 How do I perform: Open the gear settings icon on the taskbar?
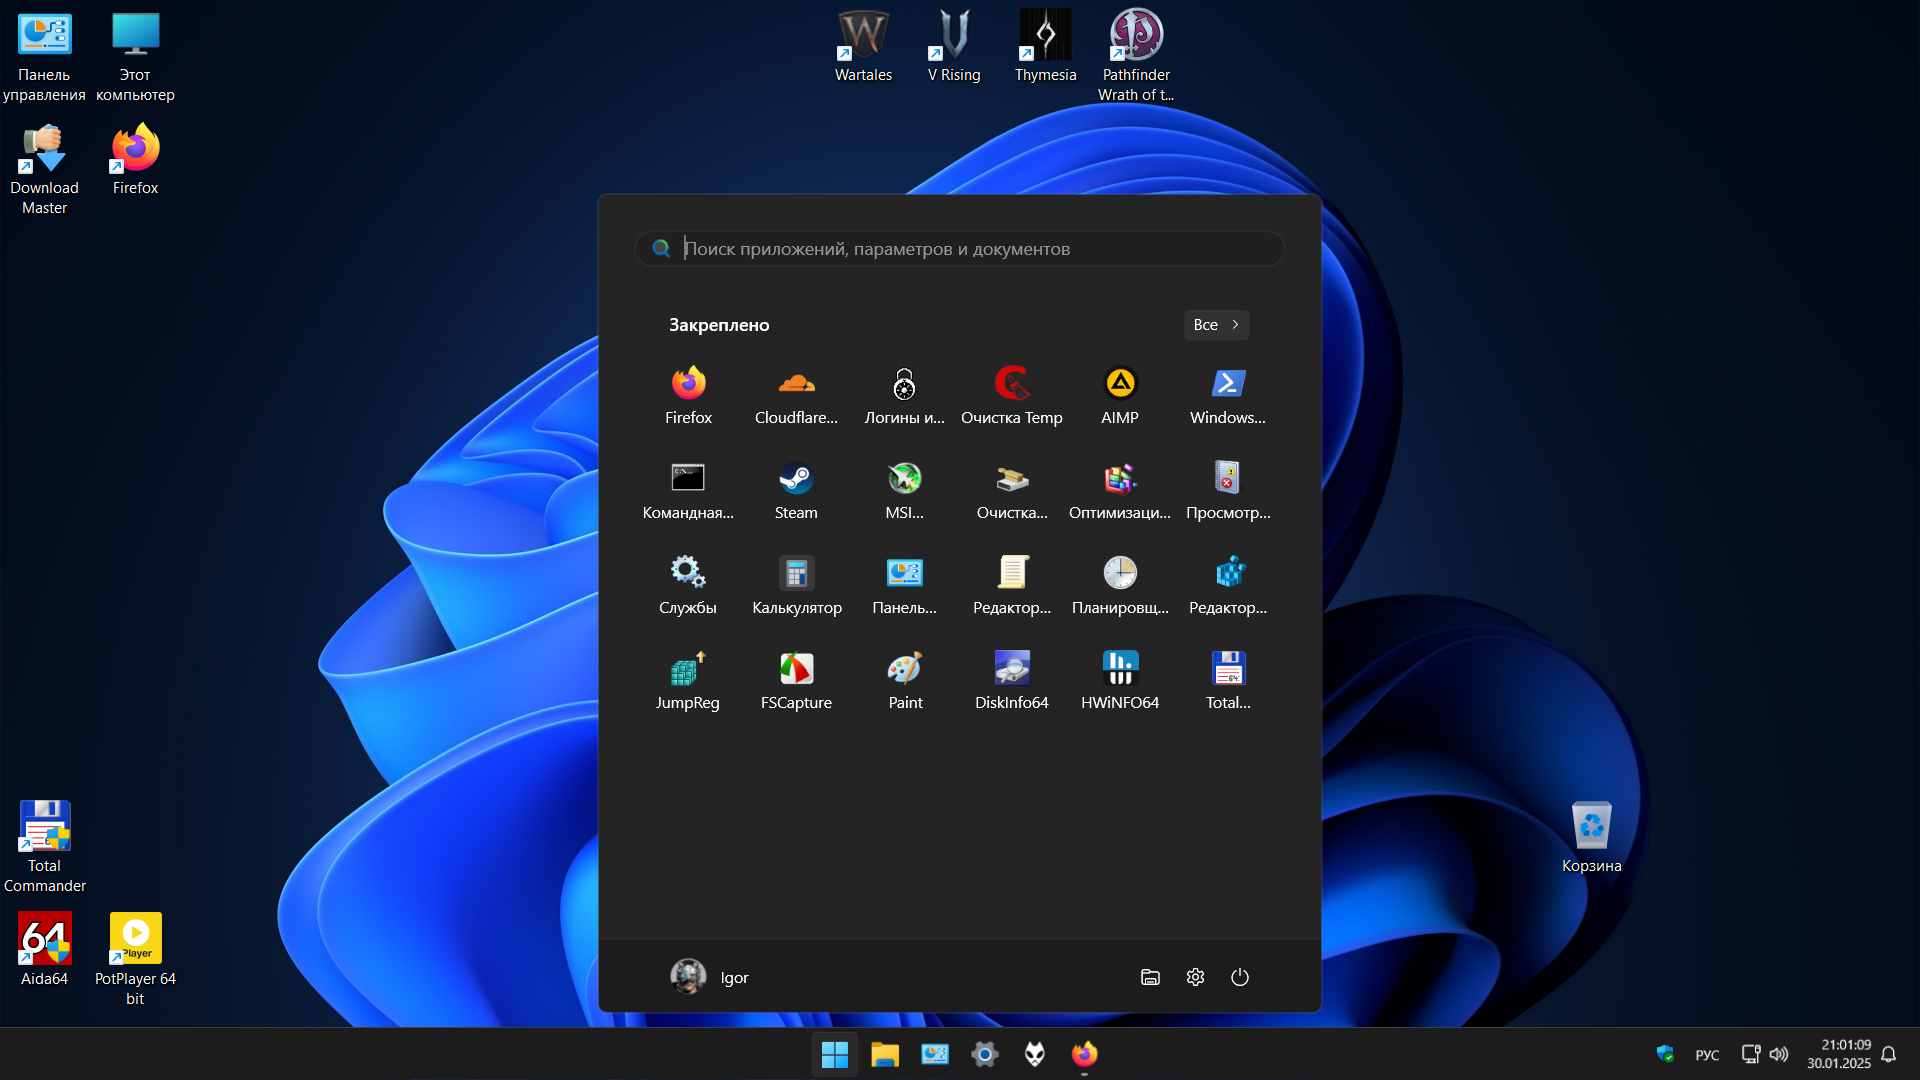[x=985, y=1054]
